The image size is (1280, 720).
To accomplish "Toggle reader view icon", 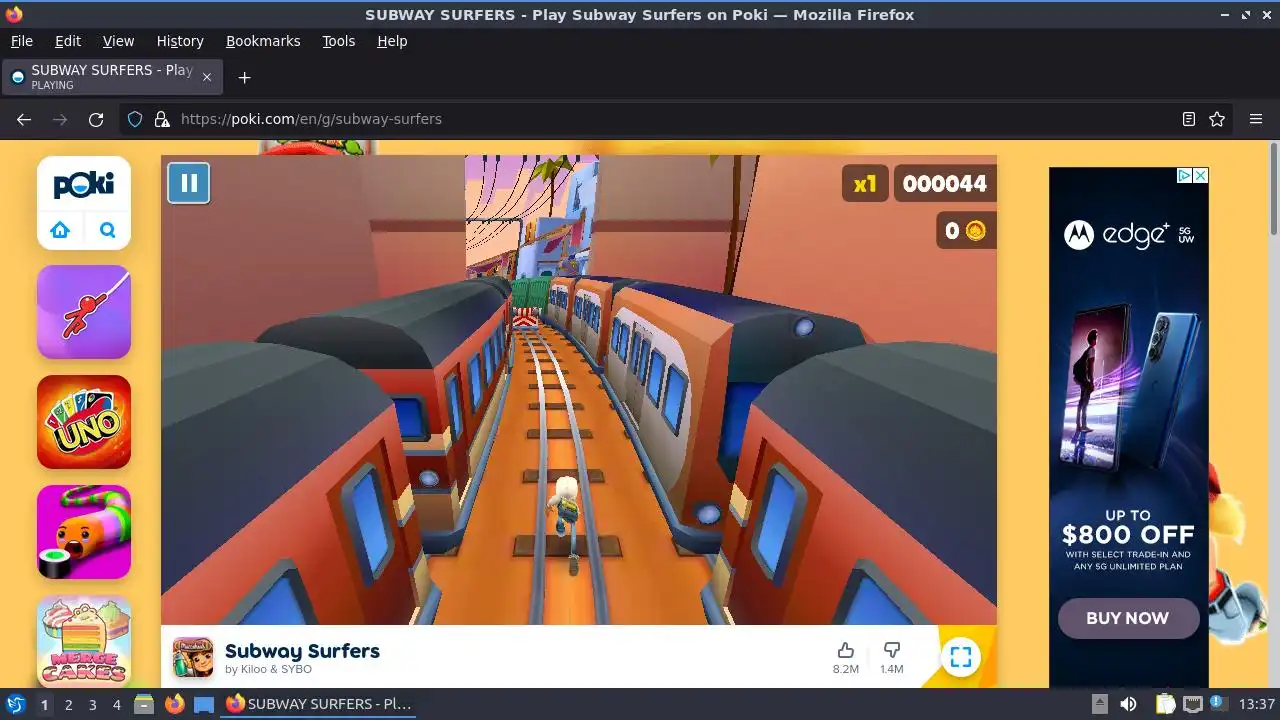I will [x=1188, y=119].
